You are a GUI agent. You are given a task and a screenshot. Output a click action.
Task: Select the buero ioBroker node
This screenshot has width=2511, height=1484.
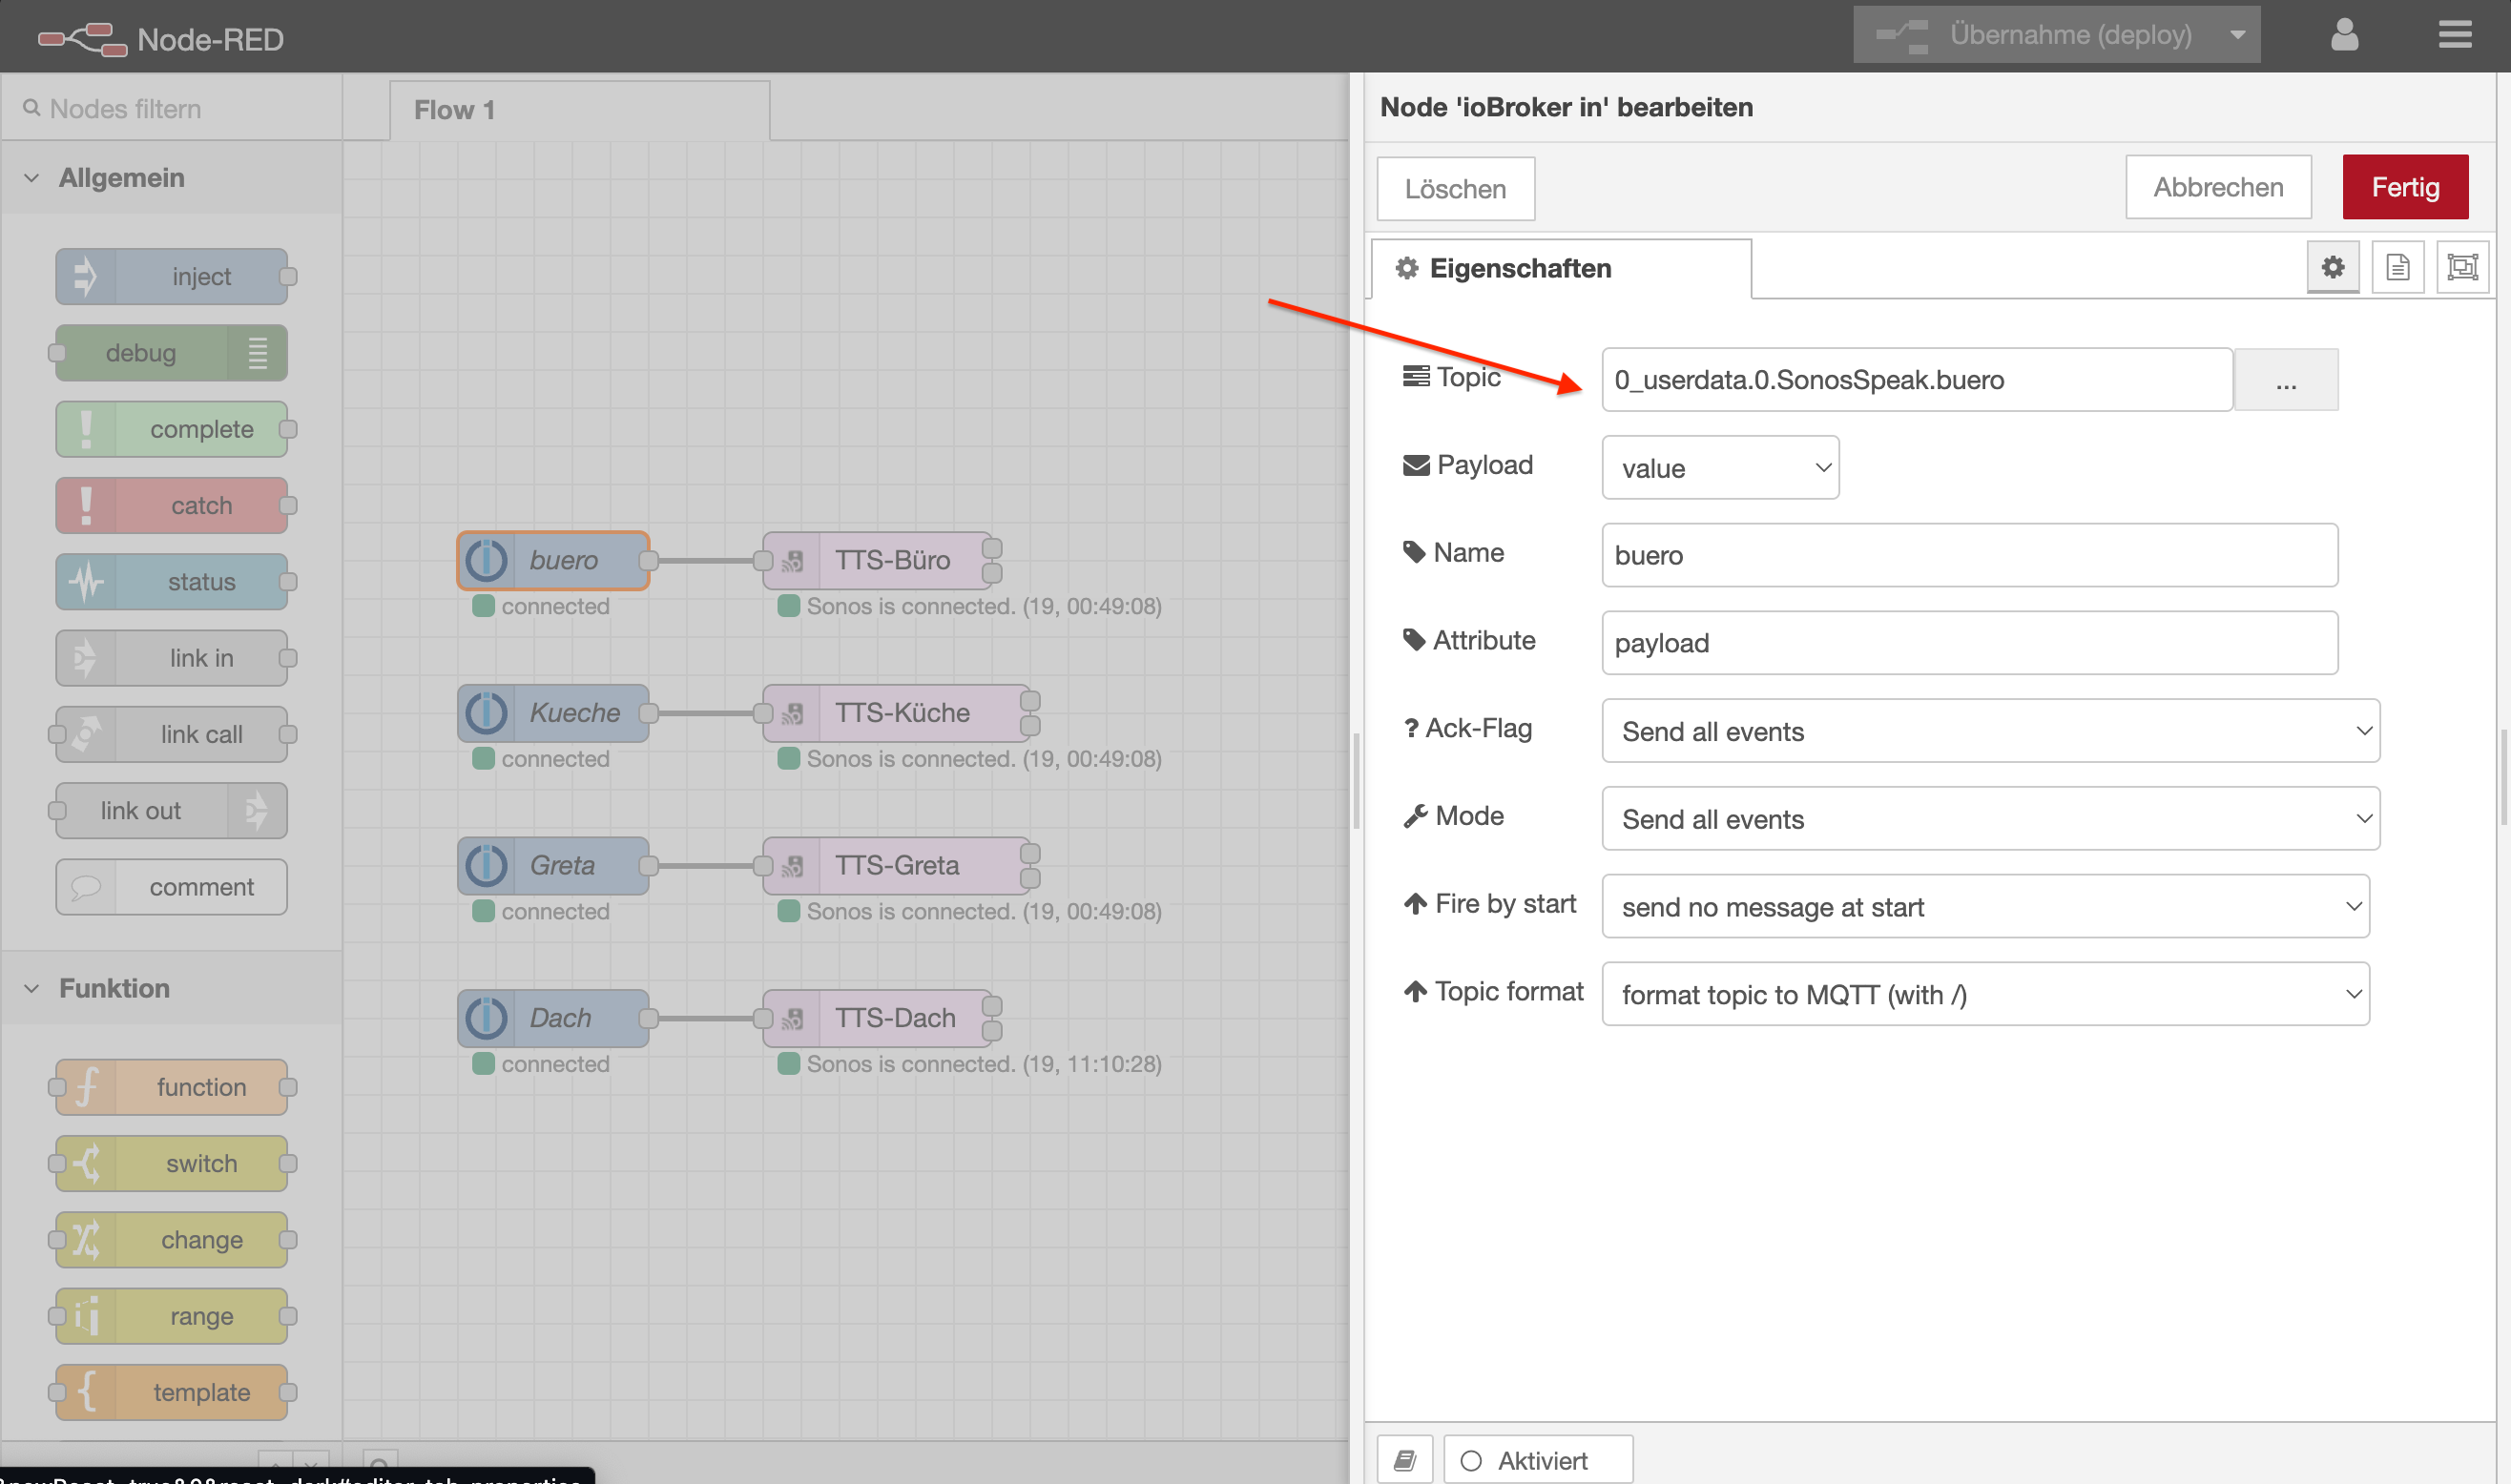click(555, 560)
